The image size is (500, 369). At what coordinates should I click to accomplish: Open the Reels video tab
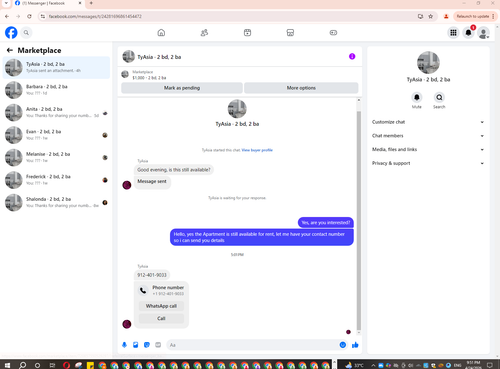pos(247,33)
